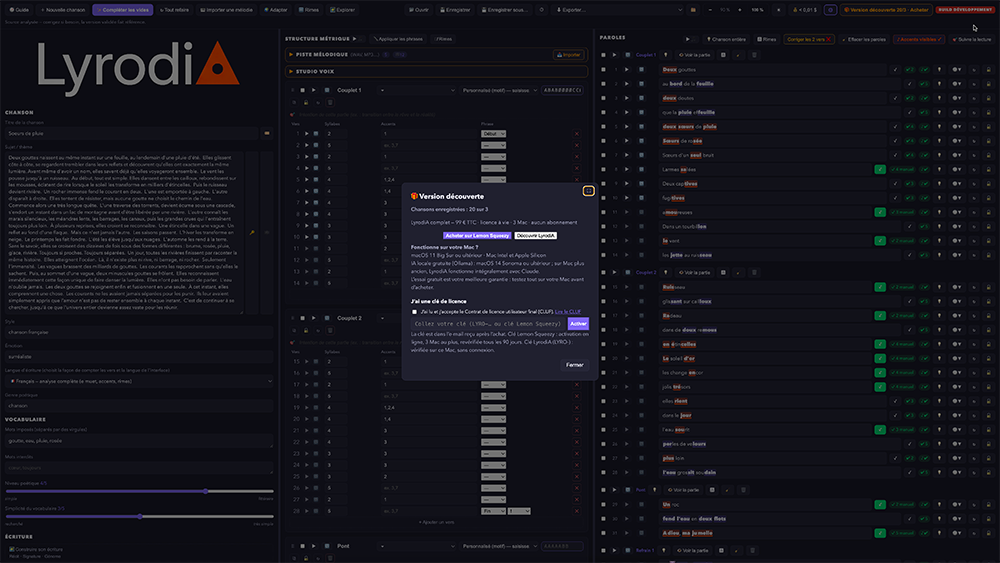The height and width of the screenshot is (563, 1000).
Task: Click Nouvelle chanson in the toolbar
Action: (x=62, y=10)
